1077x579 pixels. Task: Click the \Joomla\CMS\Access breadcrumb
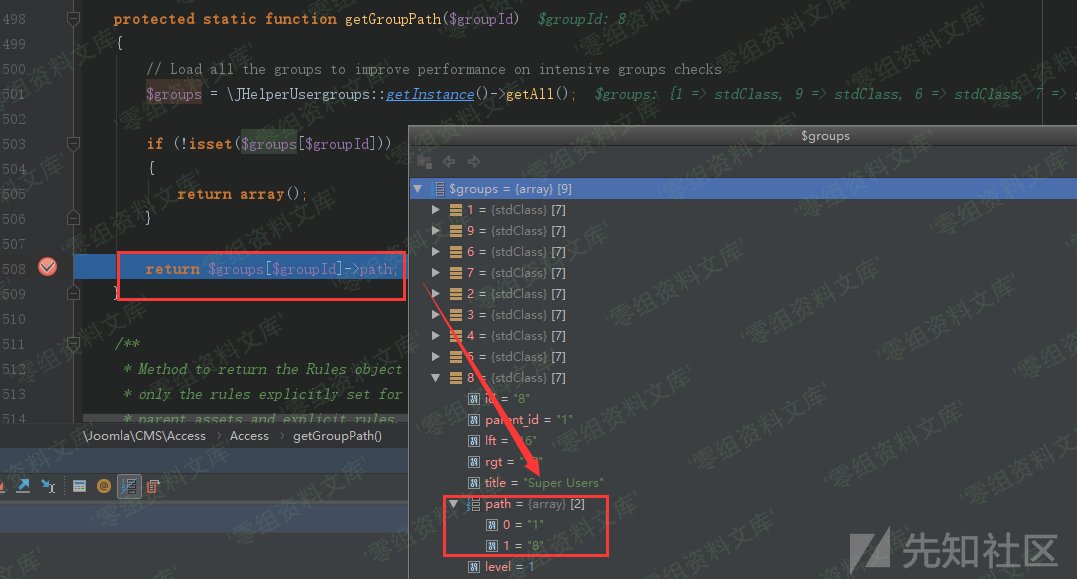pyautogui.click(x=144, y=436)
